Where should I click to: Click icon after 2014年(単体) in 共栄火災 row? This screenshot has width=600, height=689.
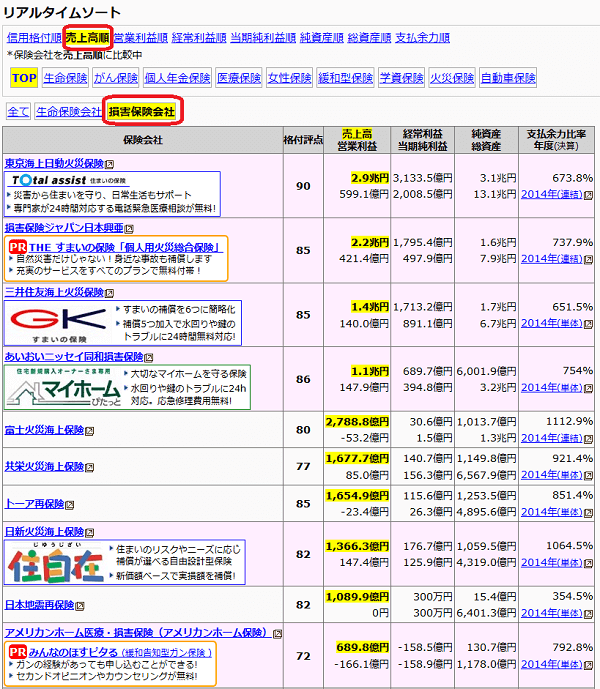[588, 476]
